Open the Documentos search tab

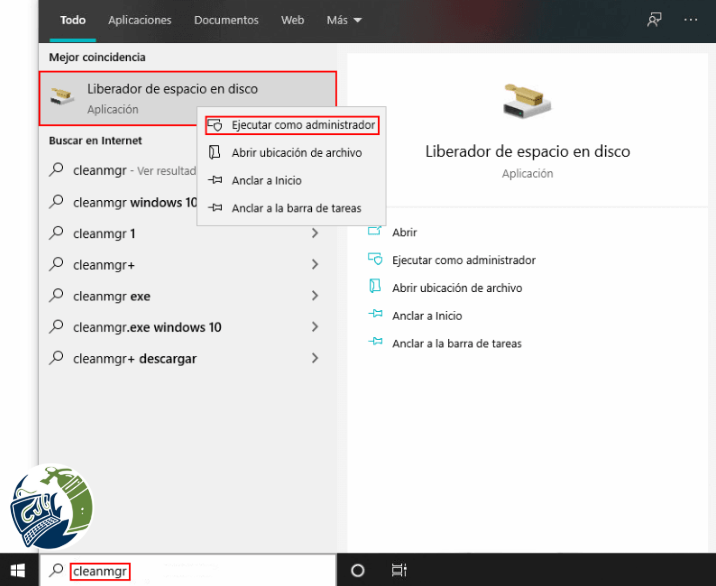point(226,20)
